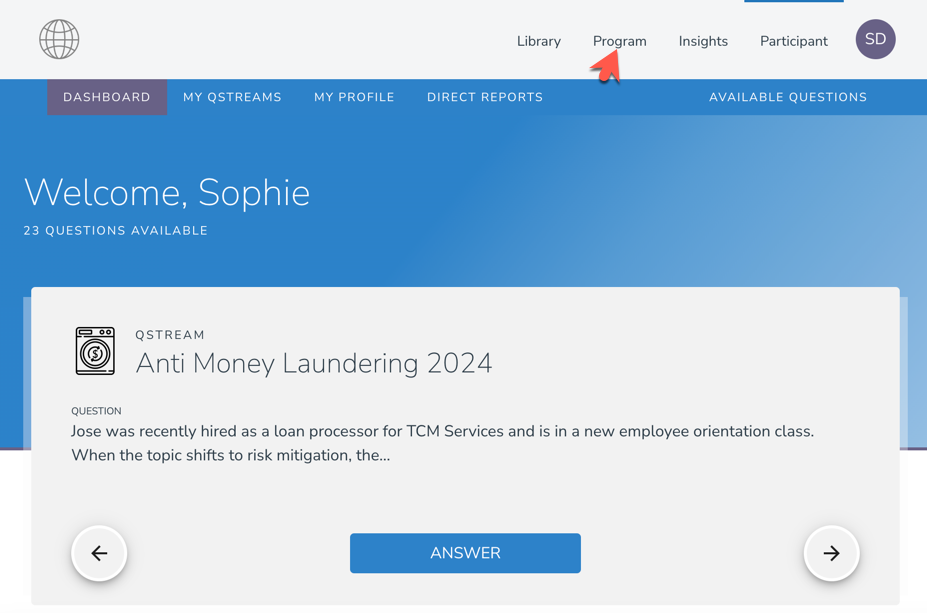Select the Dashboard tab
This screenshot has height=613, width=927.
(107, 97)
